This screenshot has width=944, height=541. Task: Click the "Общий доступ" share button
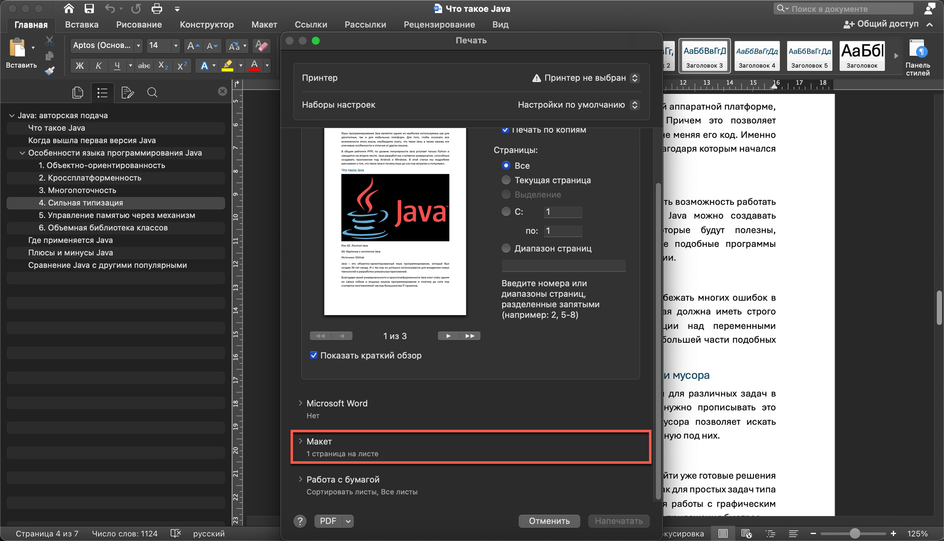point(881,24)
